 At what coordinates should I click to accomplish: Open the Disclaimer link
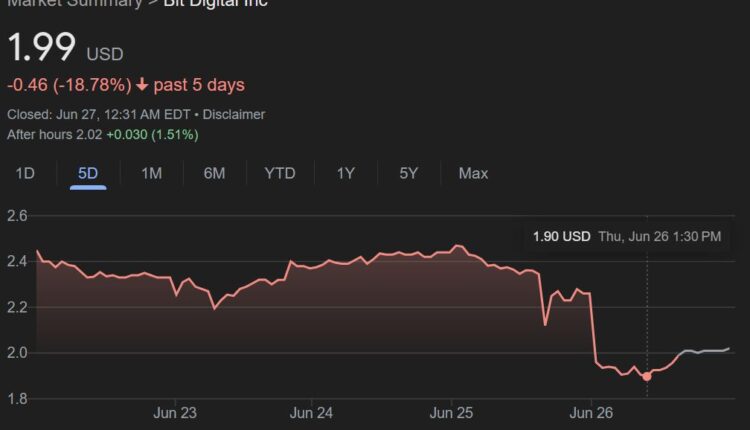pyautogui.click(x=234, y=115)
